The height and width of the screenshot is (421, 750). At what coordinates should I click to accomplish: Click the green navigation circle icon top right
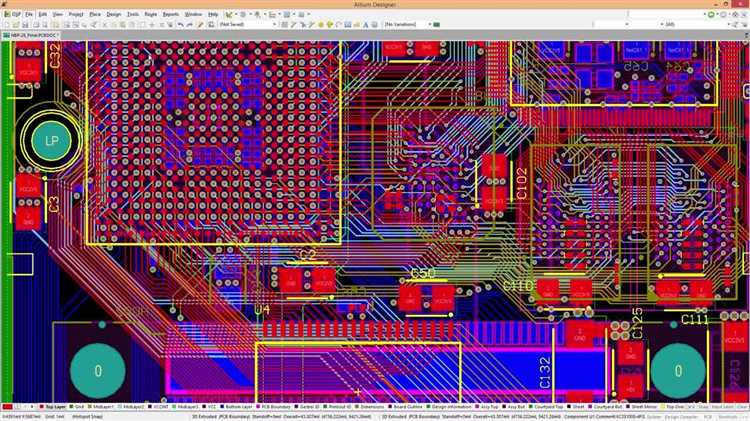click(711, 15)
